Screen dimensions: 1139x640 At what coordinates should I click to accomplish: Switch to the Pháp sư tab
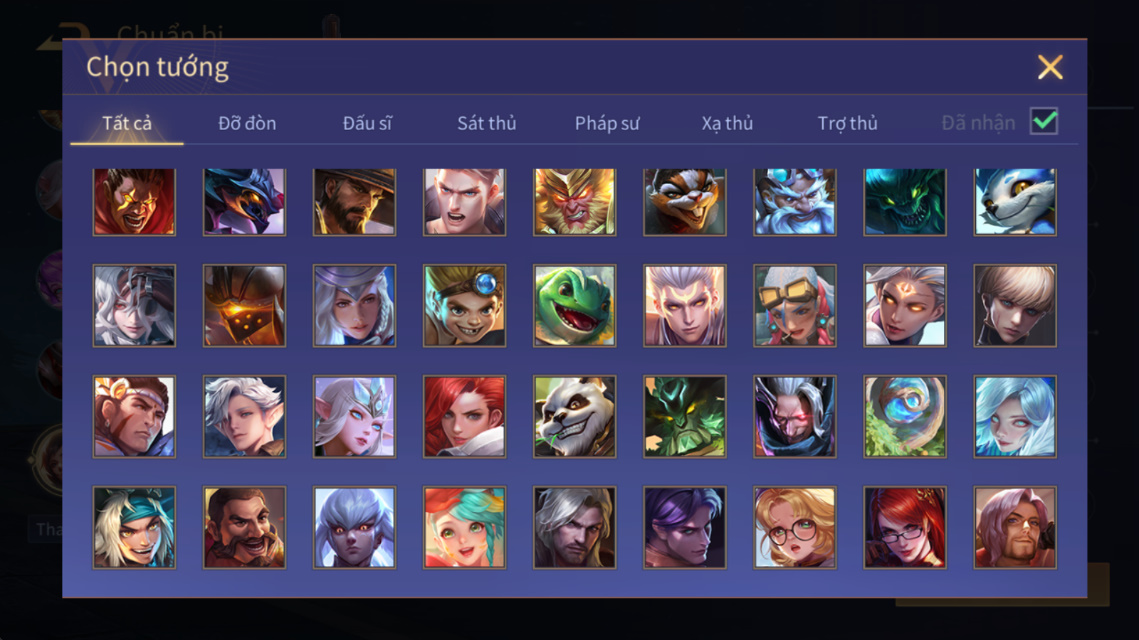pos(607,123)
